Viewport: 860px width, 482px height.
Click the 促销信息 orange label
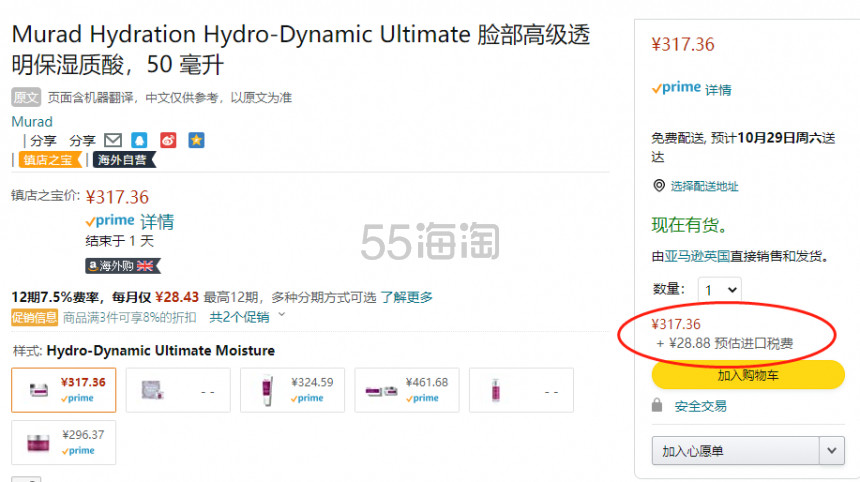(x=34, y=317)
